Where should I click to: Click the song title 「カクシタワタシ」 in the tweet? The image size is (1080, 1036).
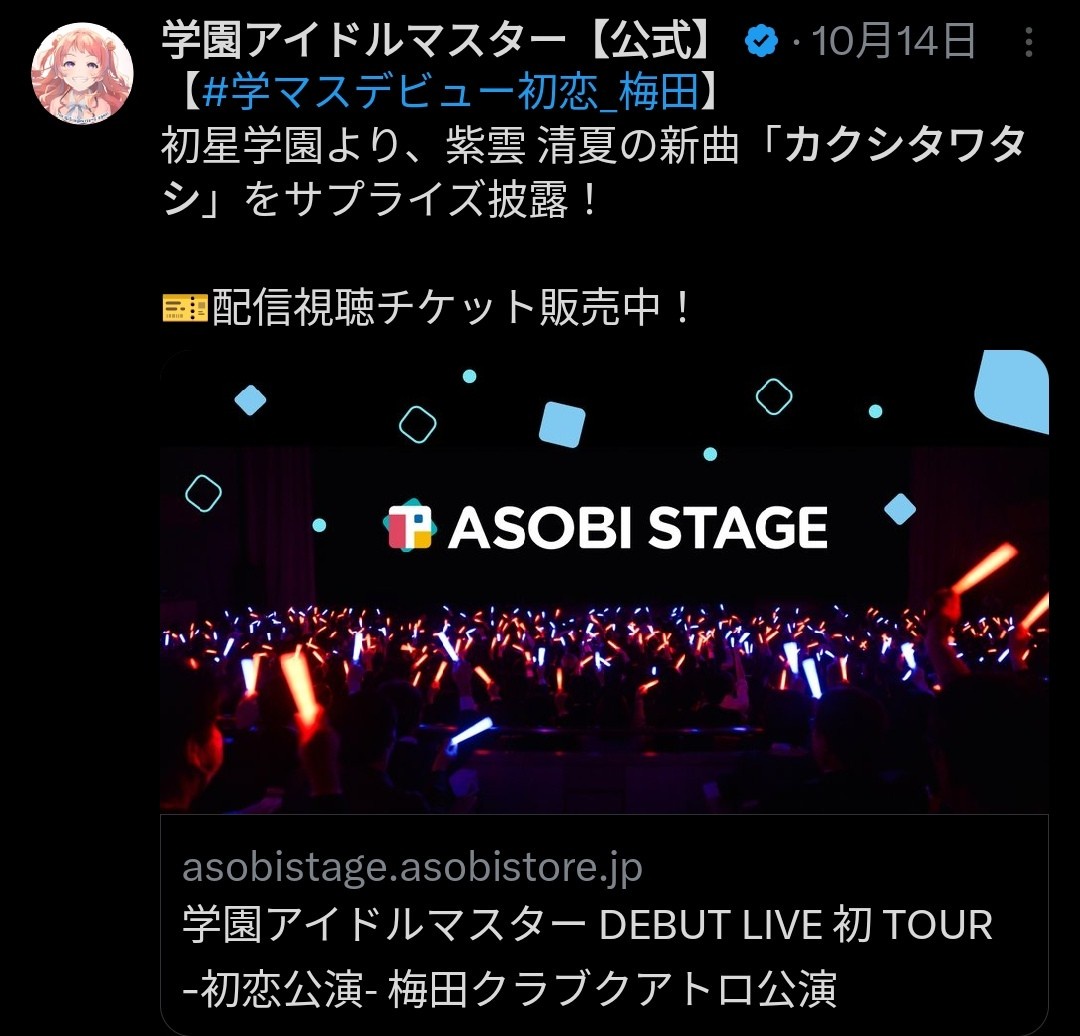594,172
